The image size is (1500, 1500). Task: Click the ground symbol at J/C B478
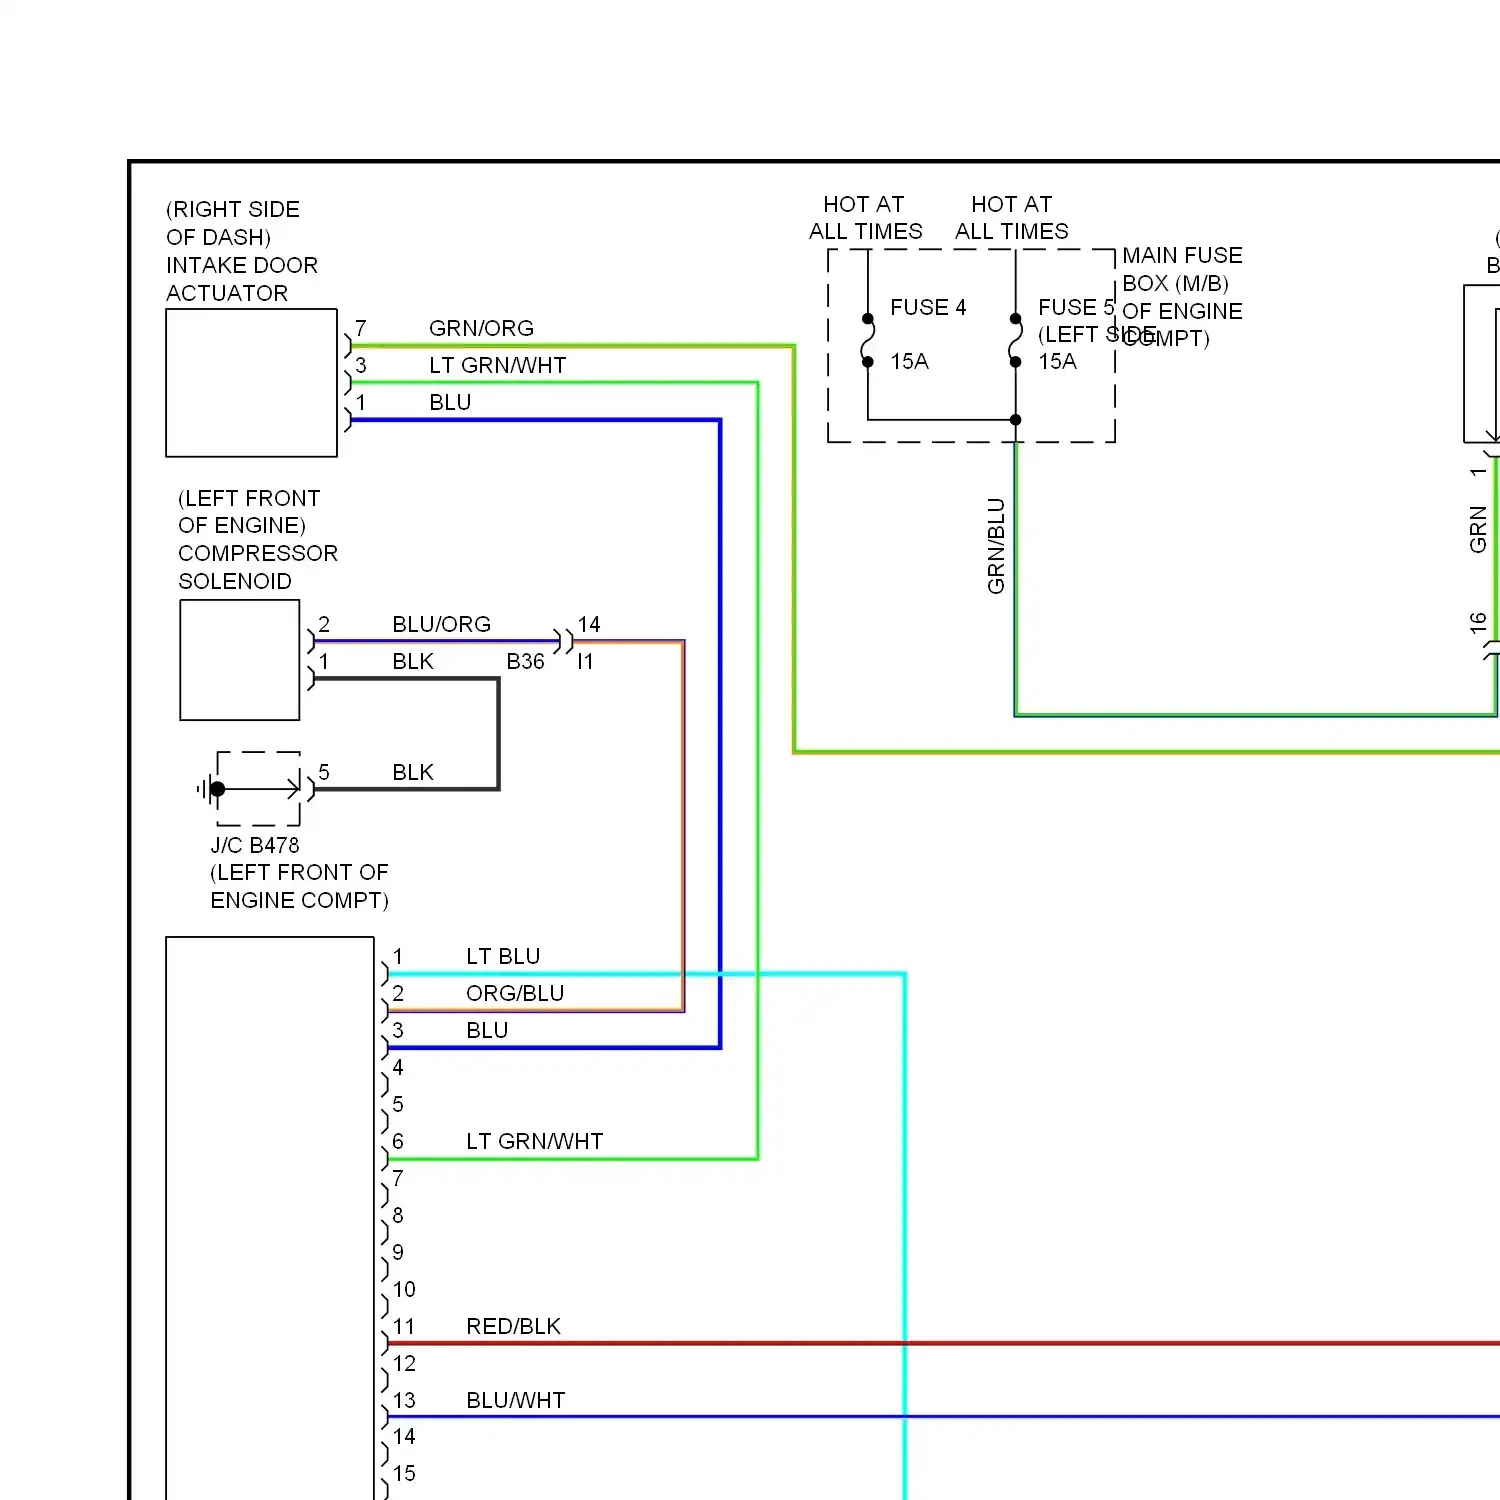[x=210, y=789]
